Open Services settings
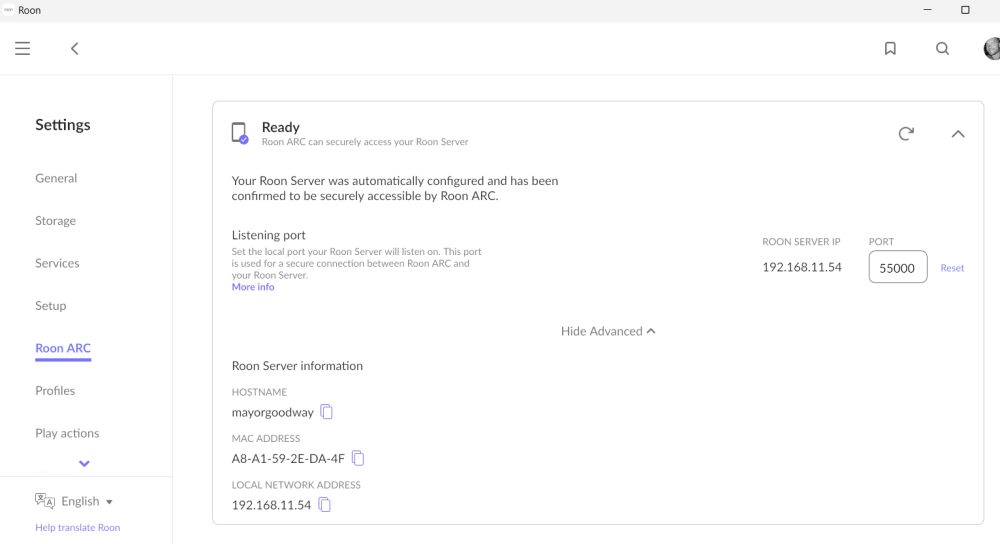The height and width of the screenshot is (544, 1000). tap(57, 263)
